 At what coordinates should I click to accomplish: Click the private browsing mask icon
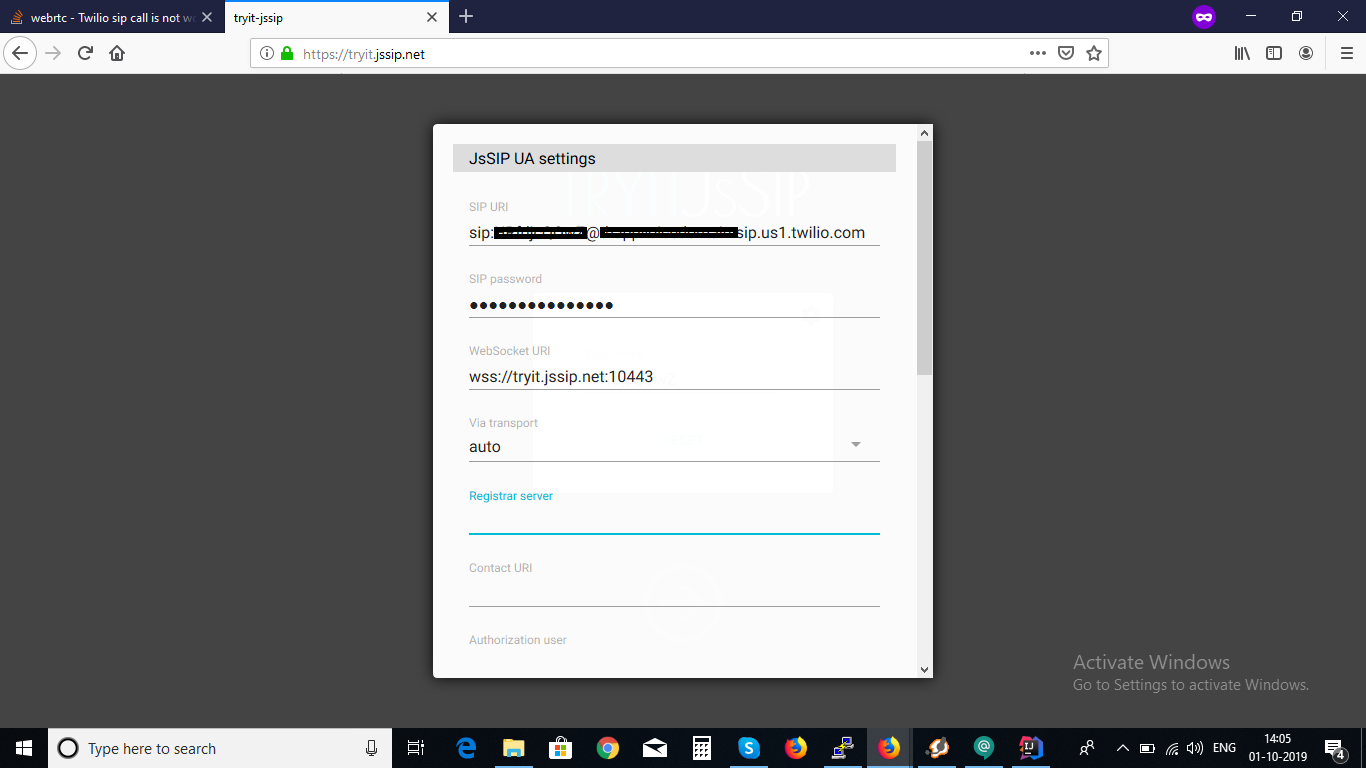[1203, 17]
